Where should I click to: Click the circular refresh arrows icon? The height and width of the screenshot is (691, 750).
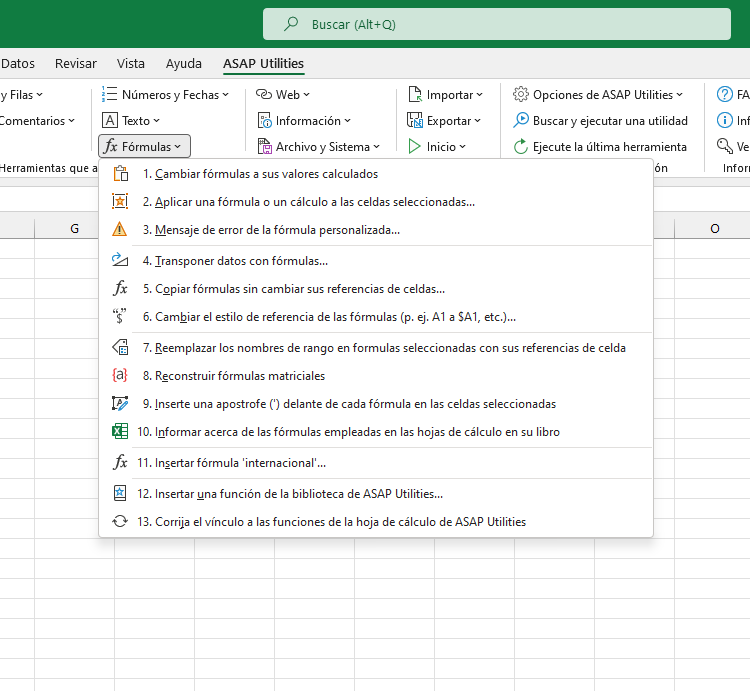coord(120,521)
